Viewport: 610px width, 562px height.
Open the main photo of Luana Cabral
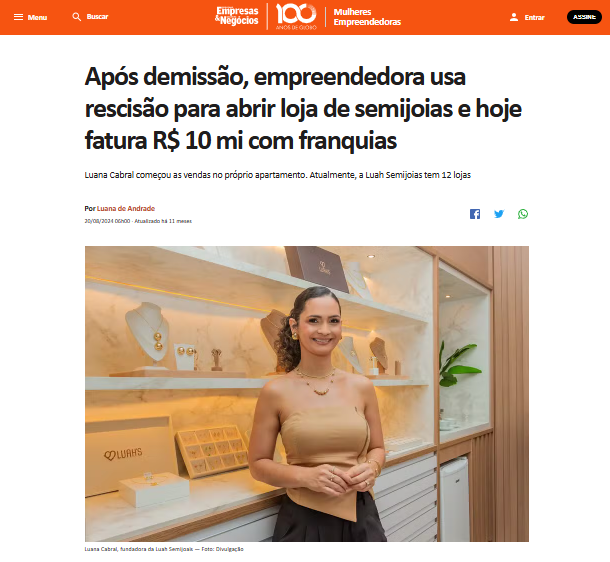[x=307, y=394]
